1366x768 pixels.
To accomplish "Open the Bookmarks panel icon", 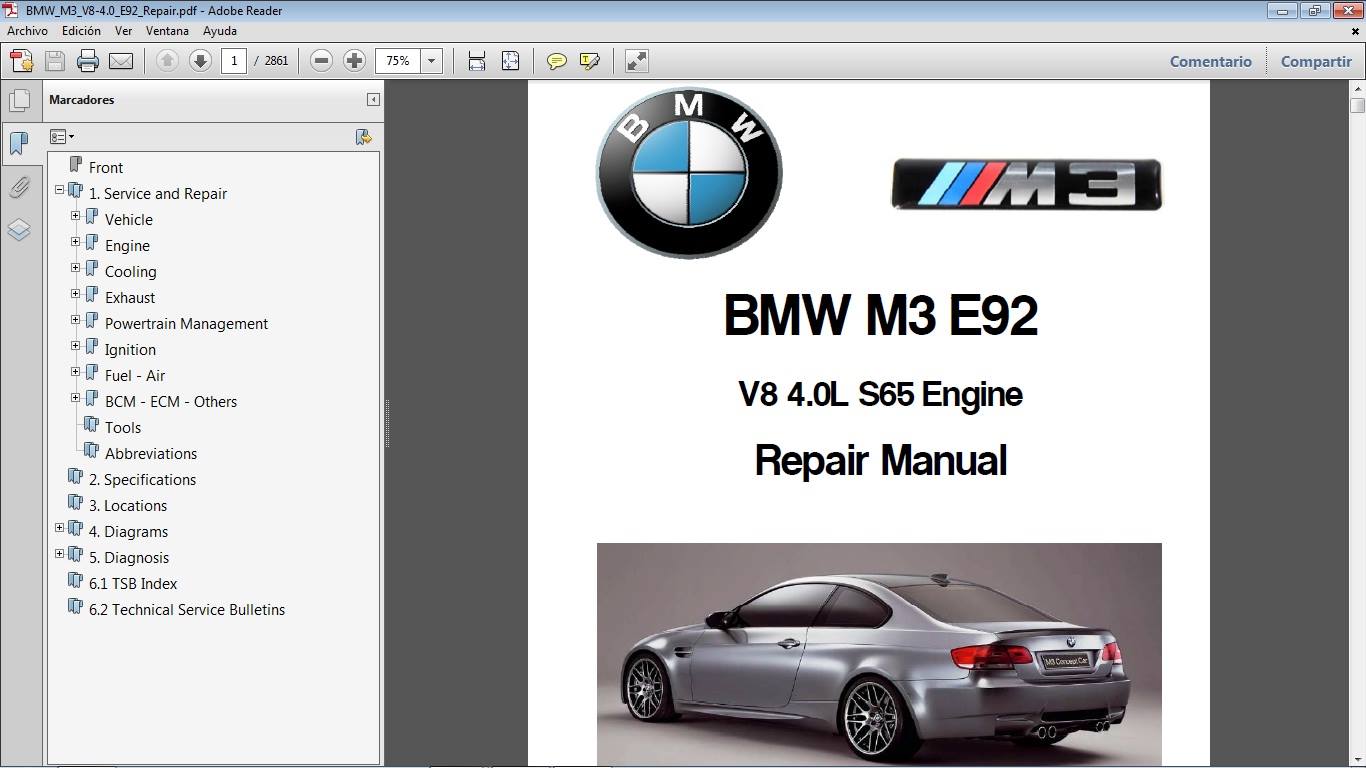I will 19,143.
